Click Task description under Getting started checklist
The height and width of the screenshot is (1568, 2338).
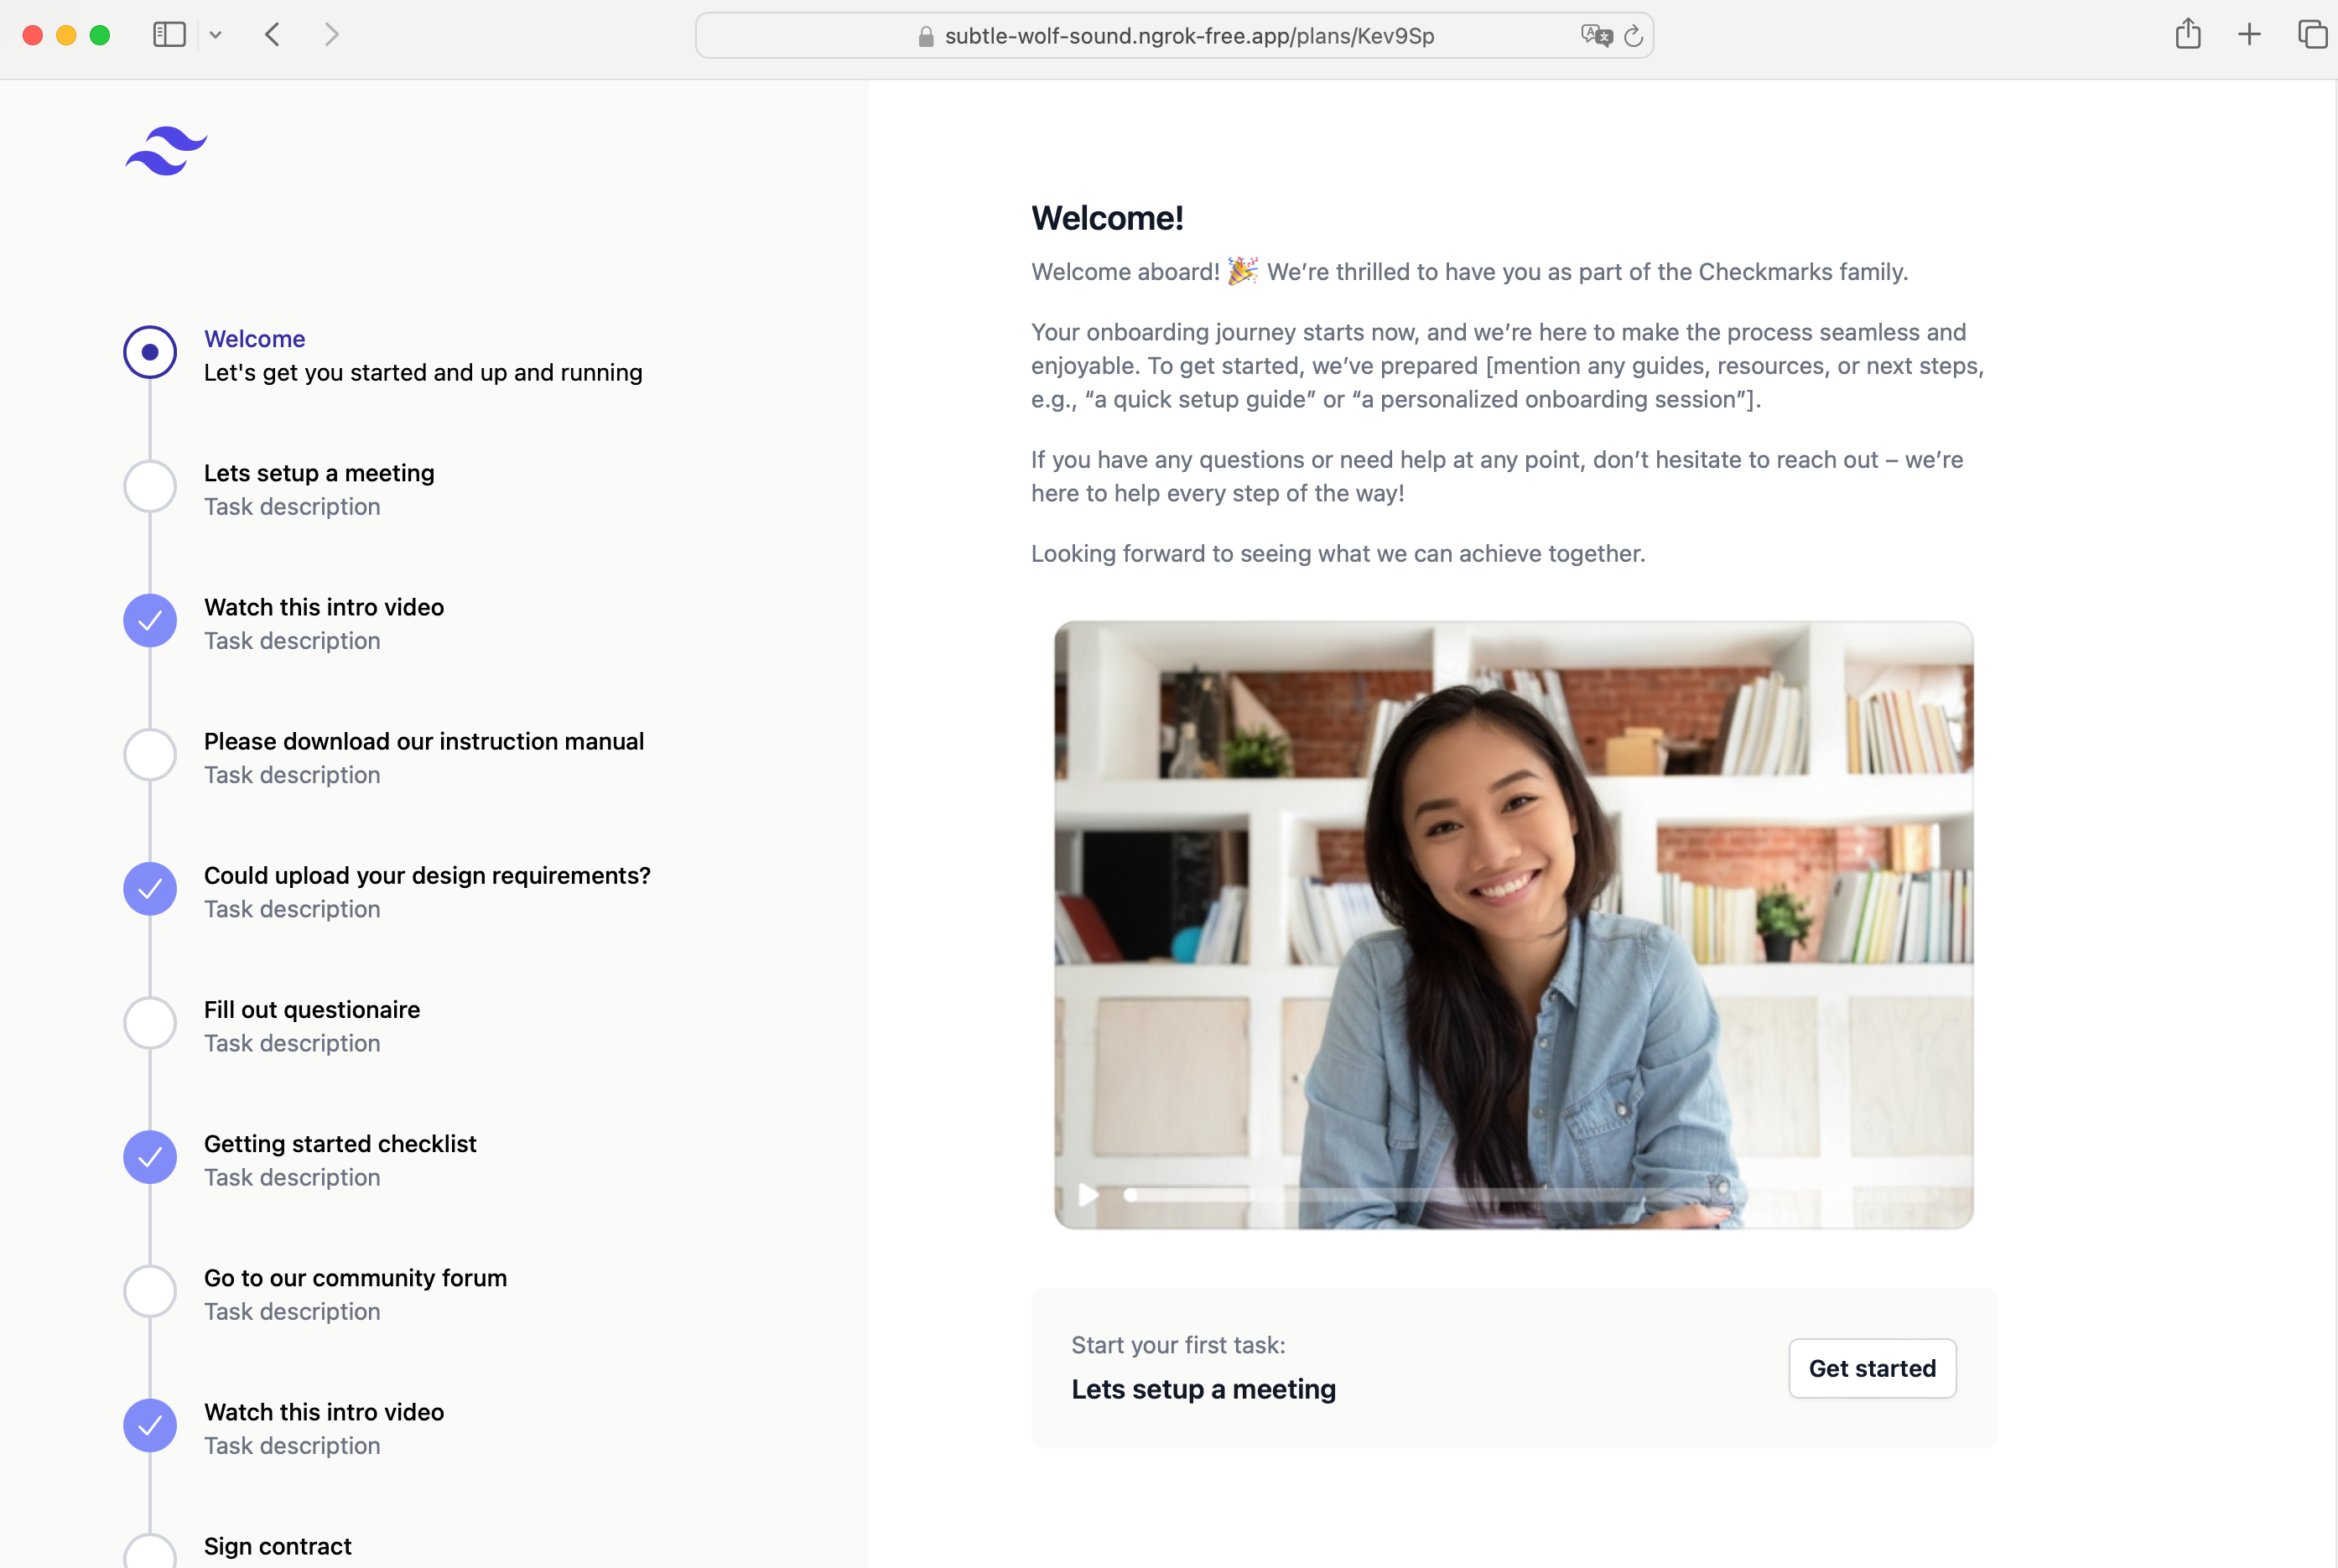292,1177
